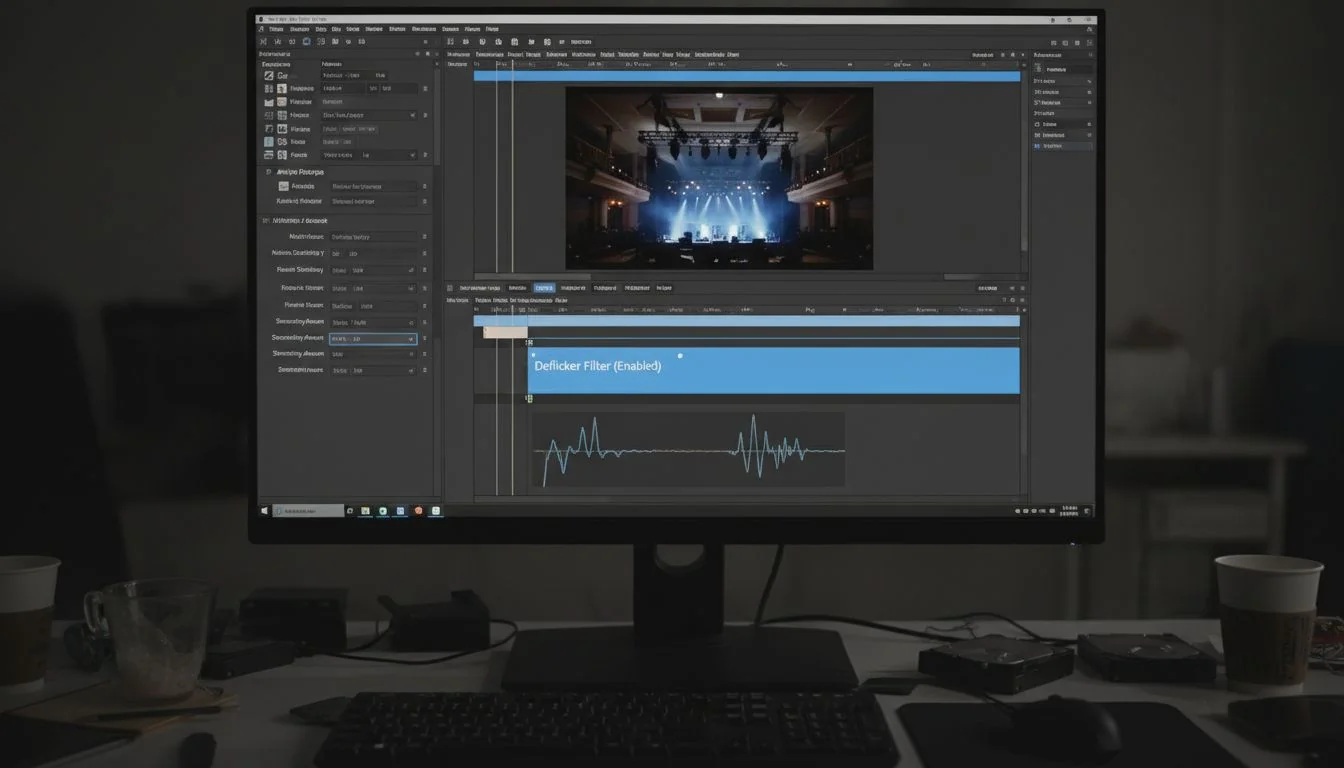This screenshot has width=1344, height=768.
Task: Click the concert stage video preview
Action: coord(719,178)
